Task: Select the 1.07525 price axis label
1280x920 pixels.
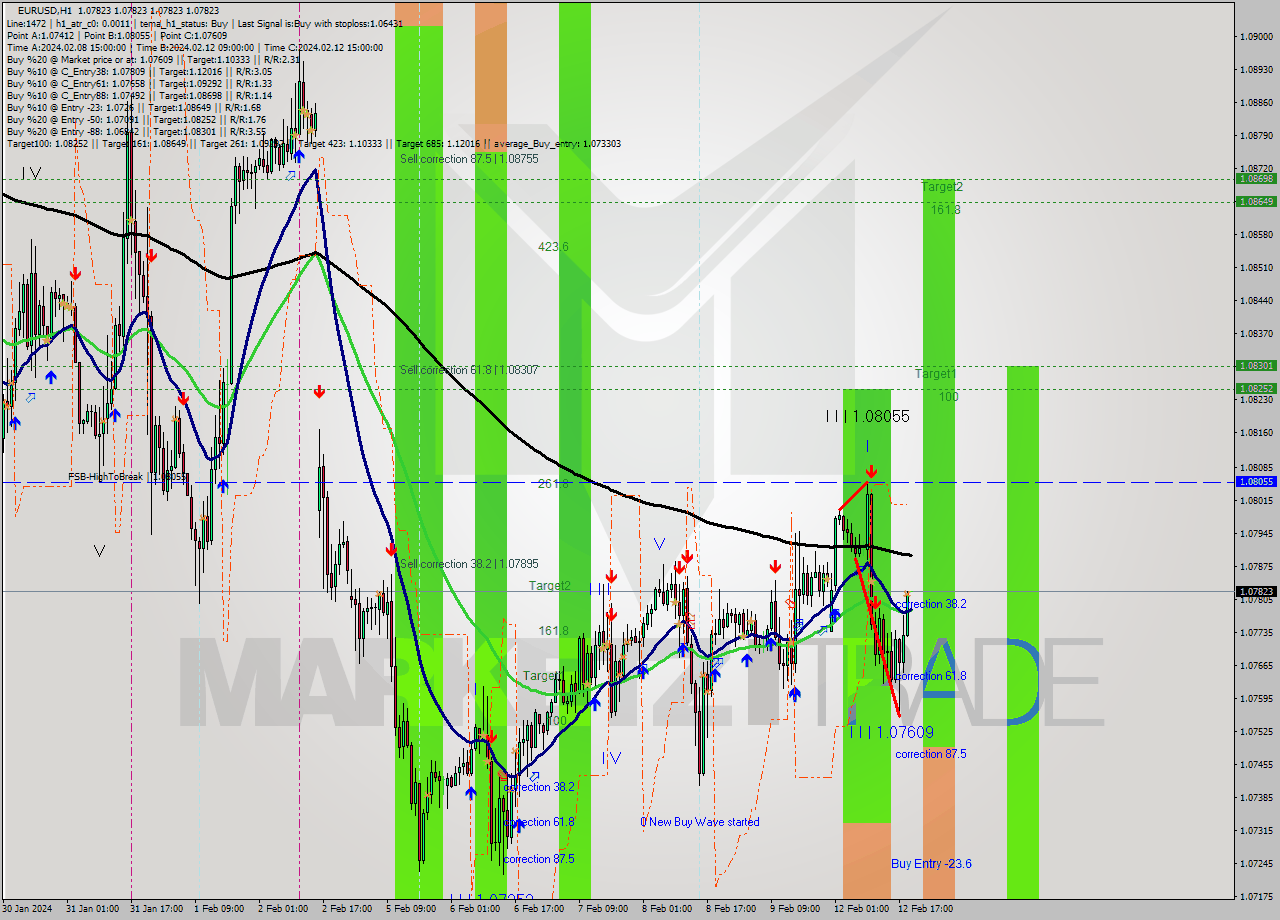Action: (x=1256, y=731)
